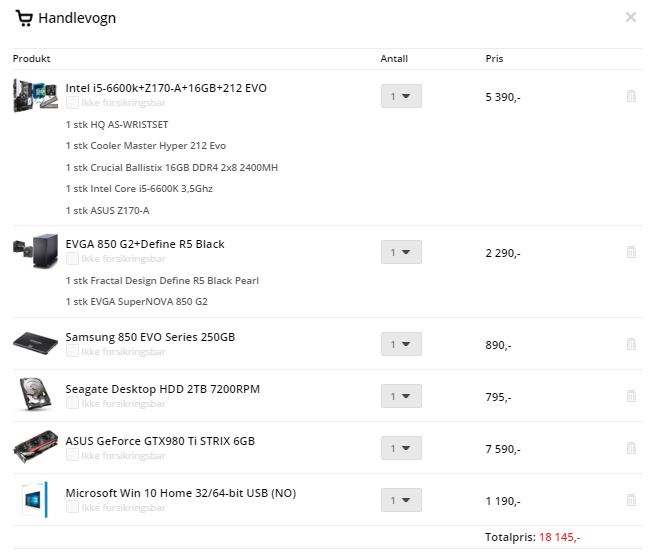Delete the Seagate Desktop HDD 2TB item

(631, 396)
